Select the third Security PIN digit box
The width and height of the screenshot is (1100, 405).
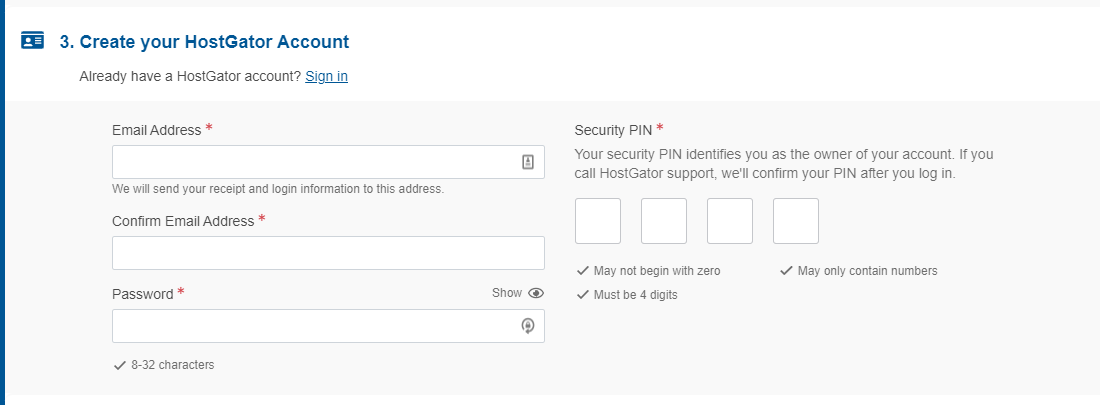(x=730, y=221)
